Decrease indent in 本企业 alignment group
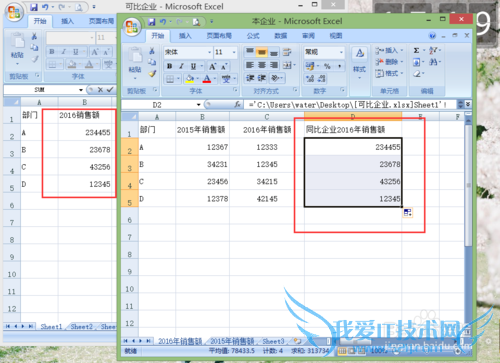Viewport: 500px width, 363px height. click(250, 78)
